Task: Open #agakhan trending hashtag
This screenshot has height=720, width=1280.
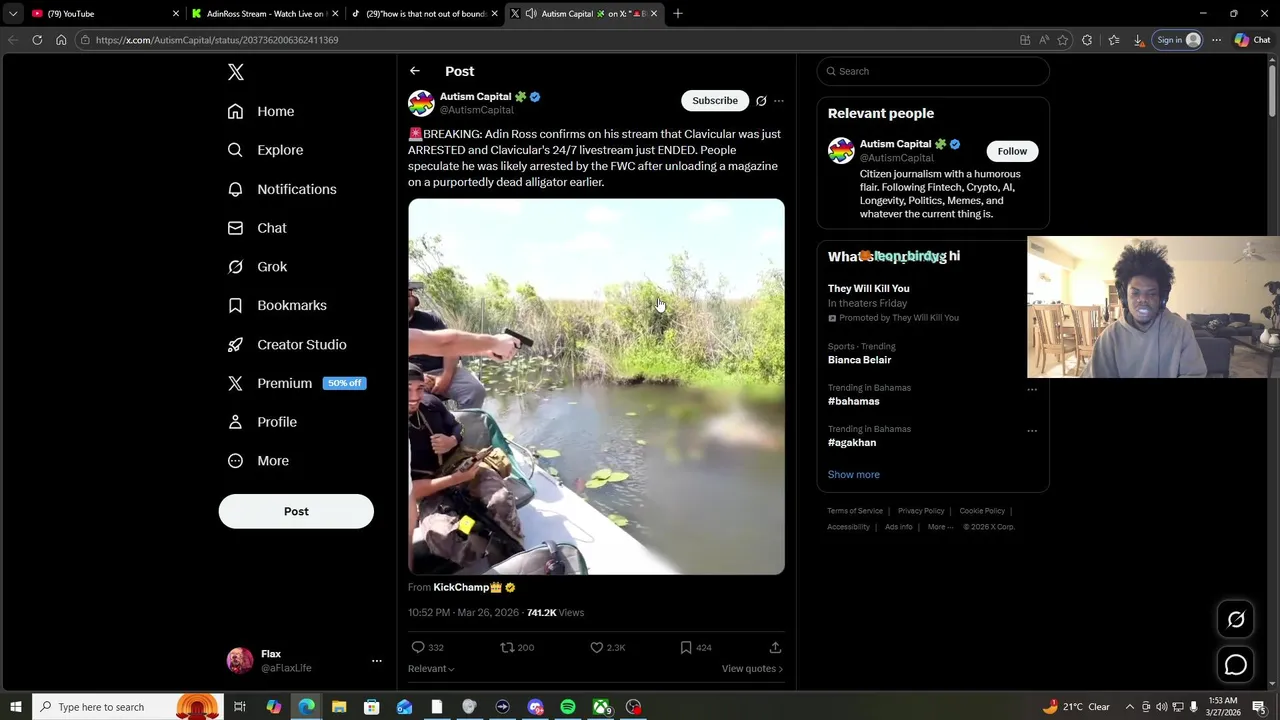Action: 852,442
